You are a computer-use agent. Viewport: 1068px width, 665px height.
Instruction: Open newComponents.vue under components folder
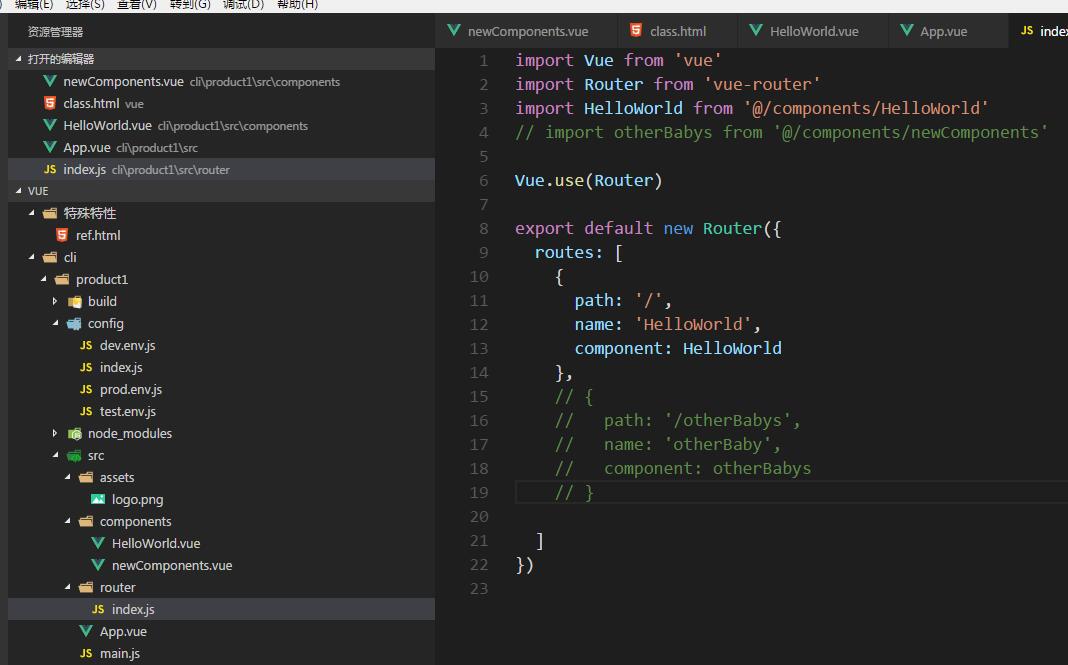pos(171,565)
